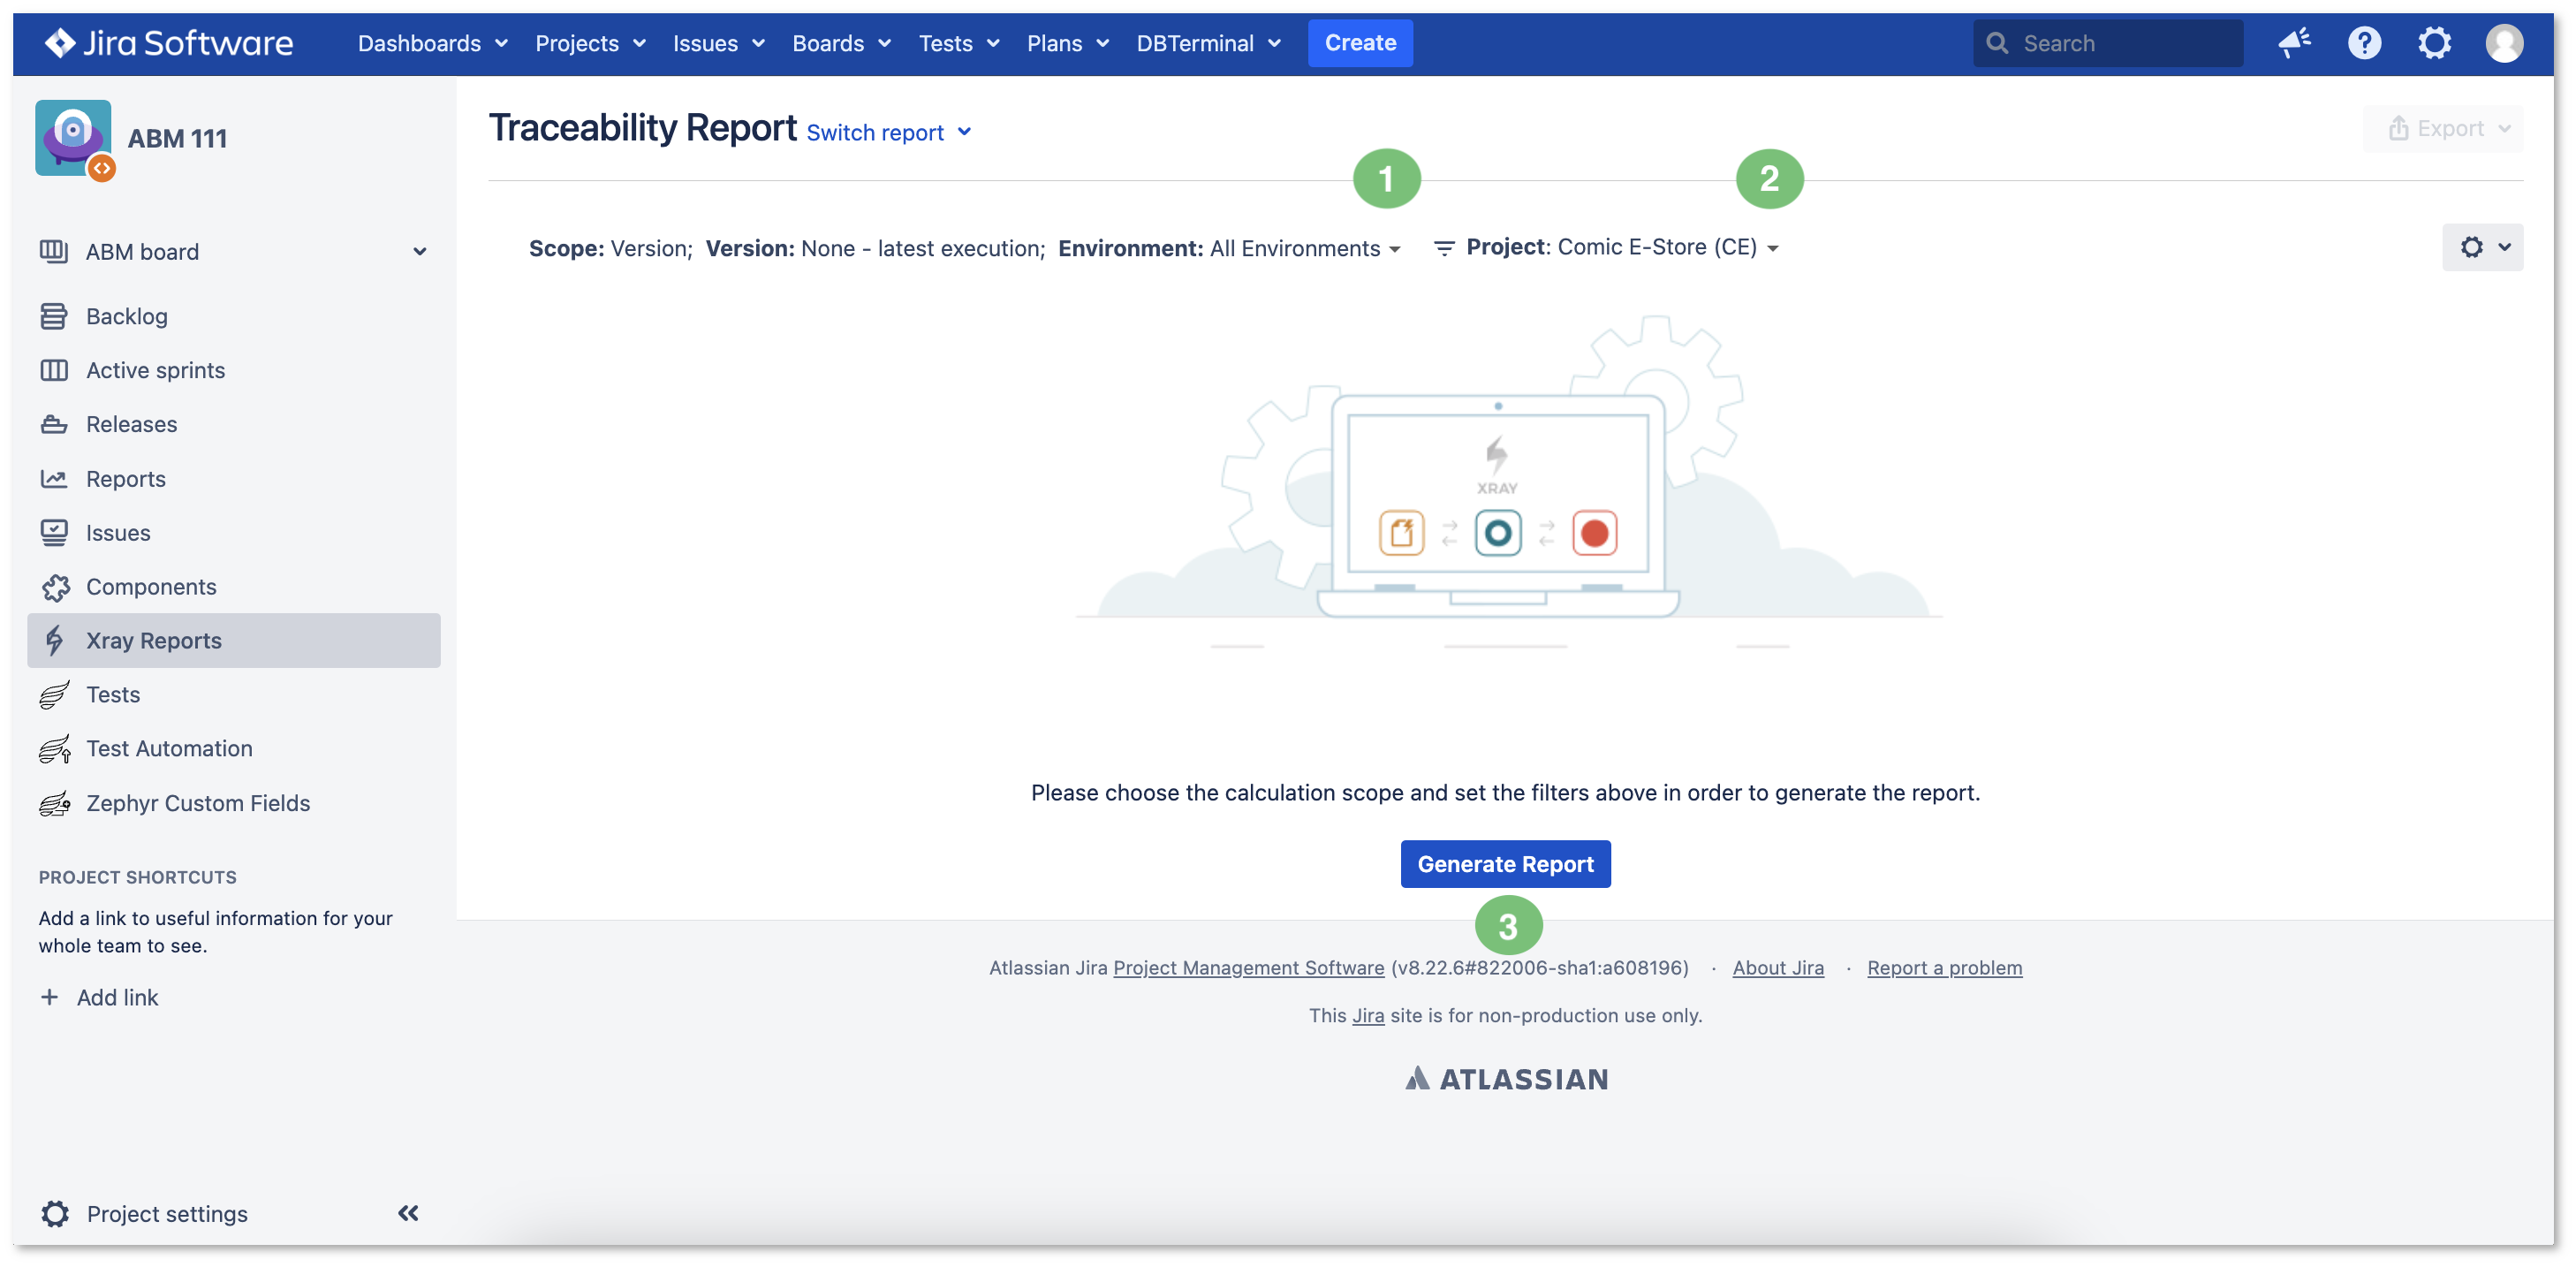This screenshot has height=1267, width=2576.
Task: Click the Create button
Action: click(x=1360, y=43)
